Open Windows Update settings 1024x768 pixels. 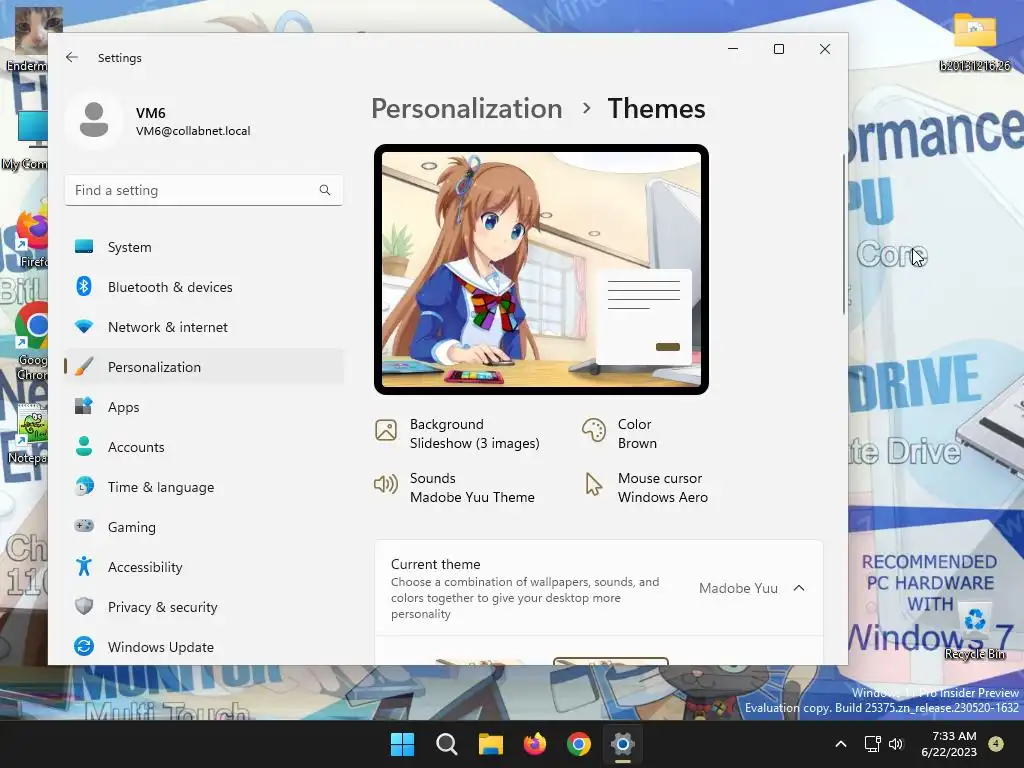point(204,647)
